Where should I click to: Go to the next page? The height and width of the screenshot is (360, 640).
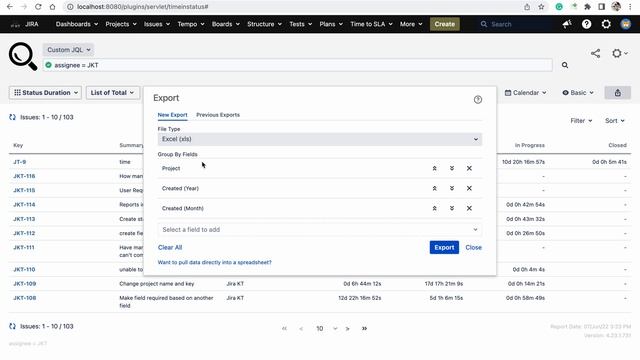[348, 329]
